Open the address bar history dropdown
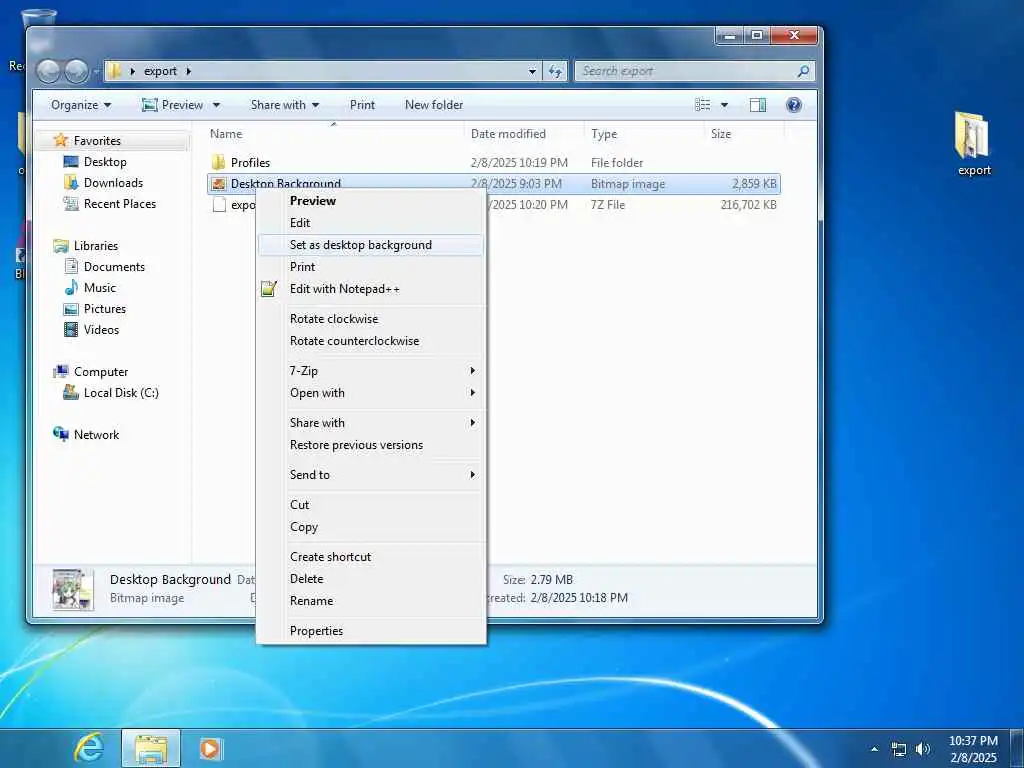This screenshot has height=768, width=1024. [x=532, y=71]
